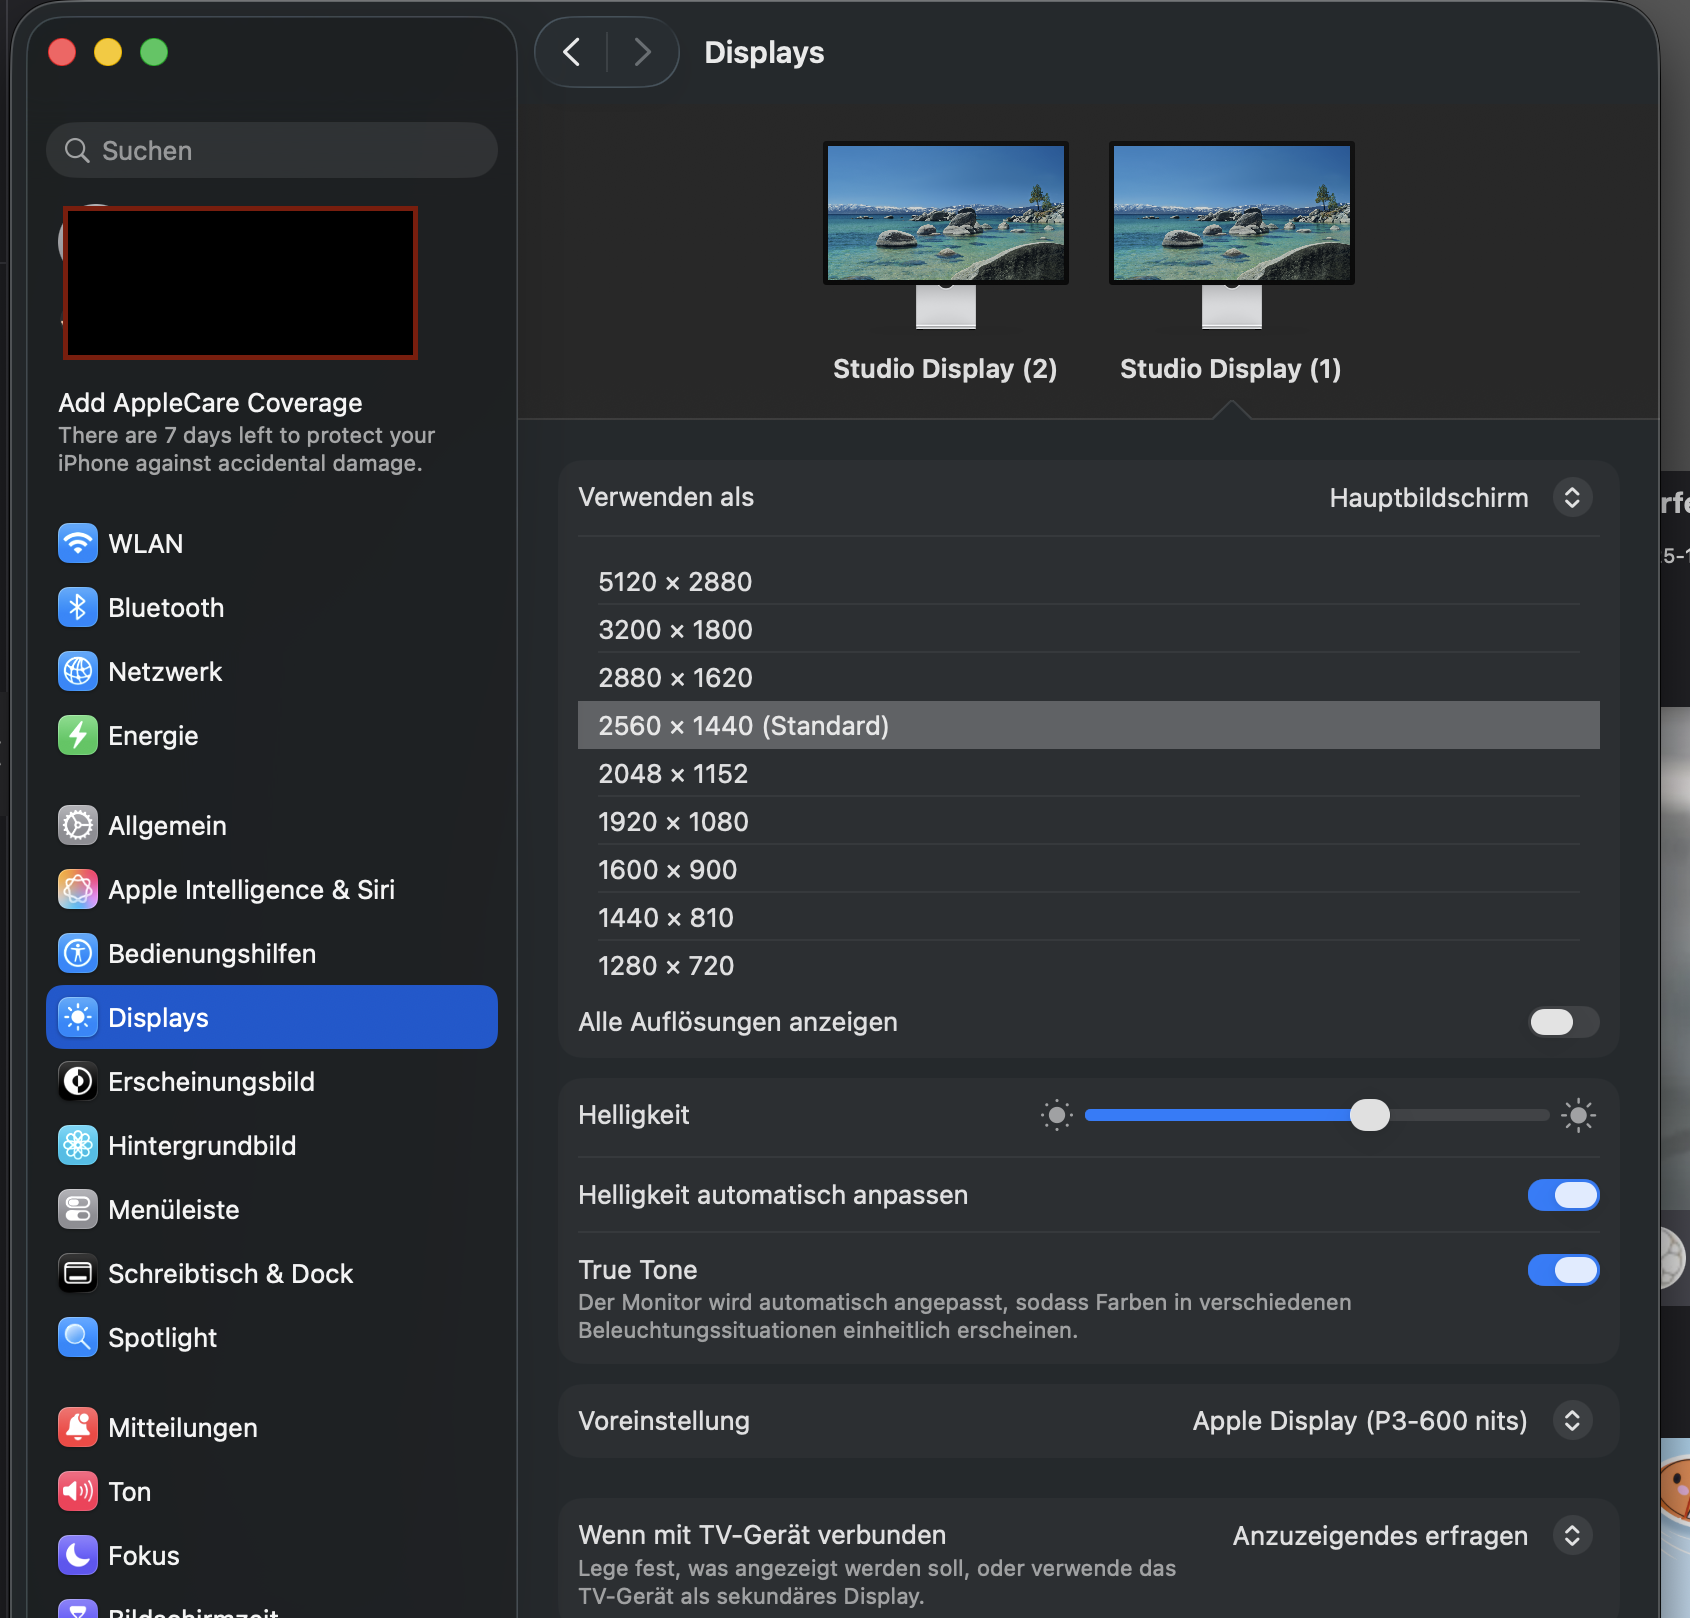Image resolution: width=1690 pixels, height=1618 pixels.
Task: Open Netzwerk settings pane
Action: coord(272,671)
